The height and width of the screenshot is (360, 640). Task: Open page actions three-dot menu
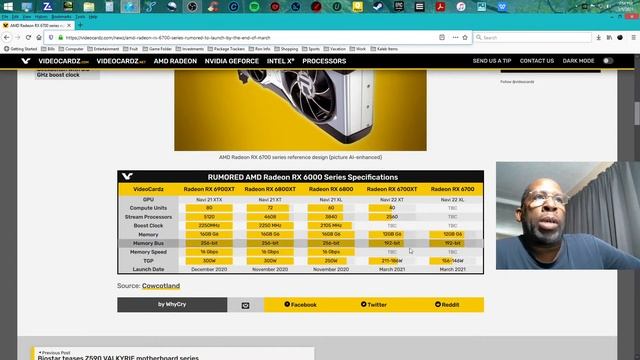(455, 38)
